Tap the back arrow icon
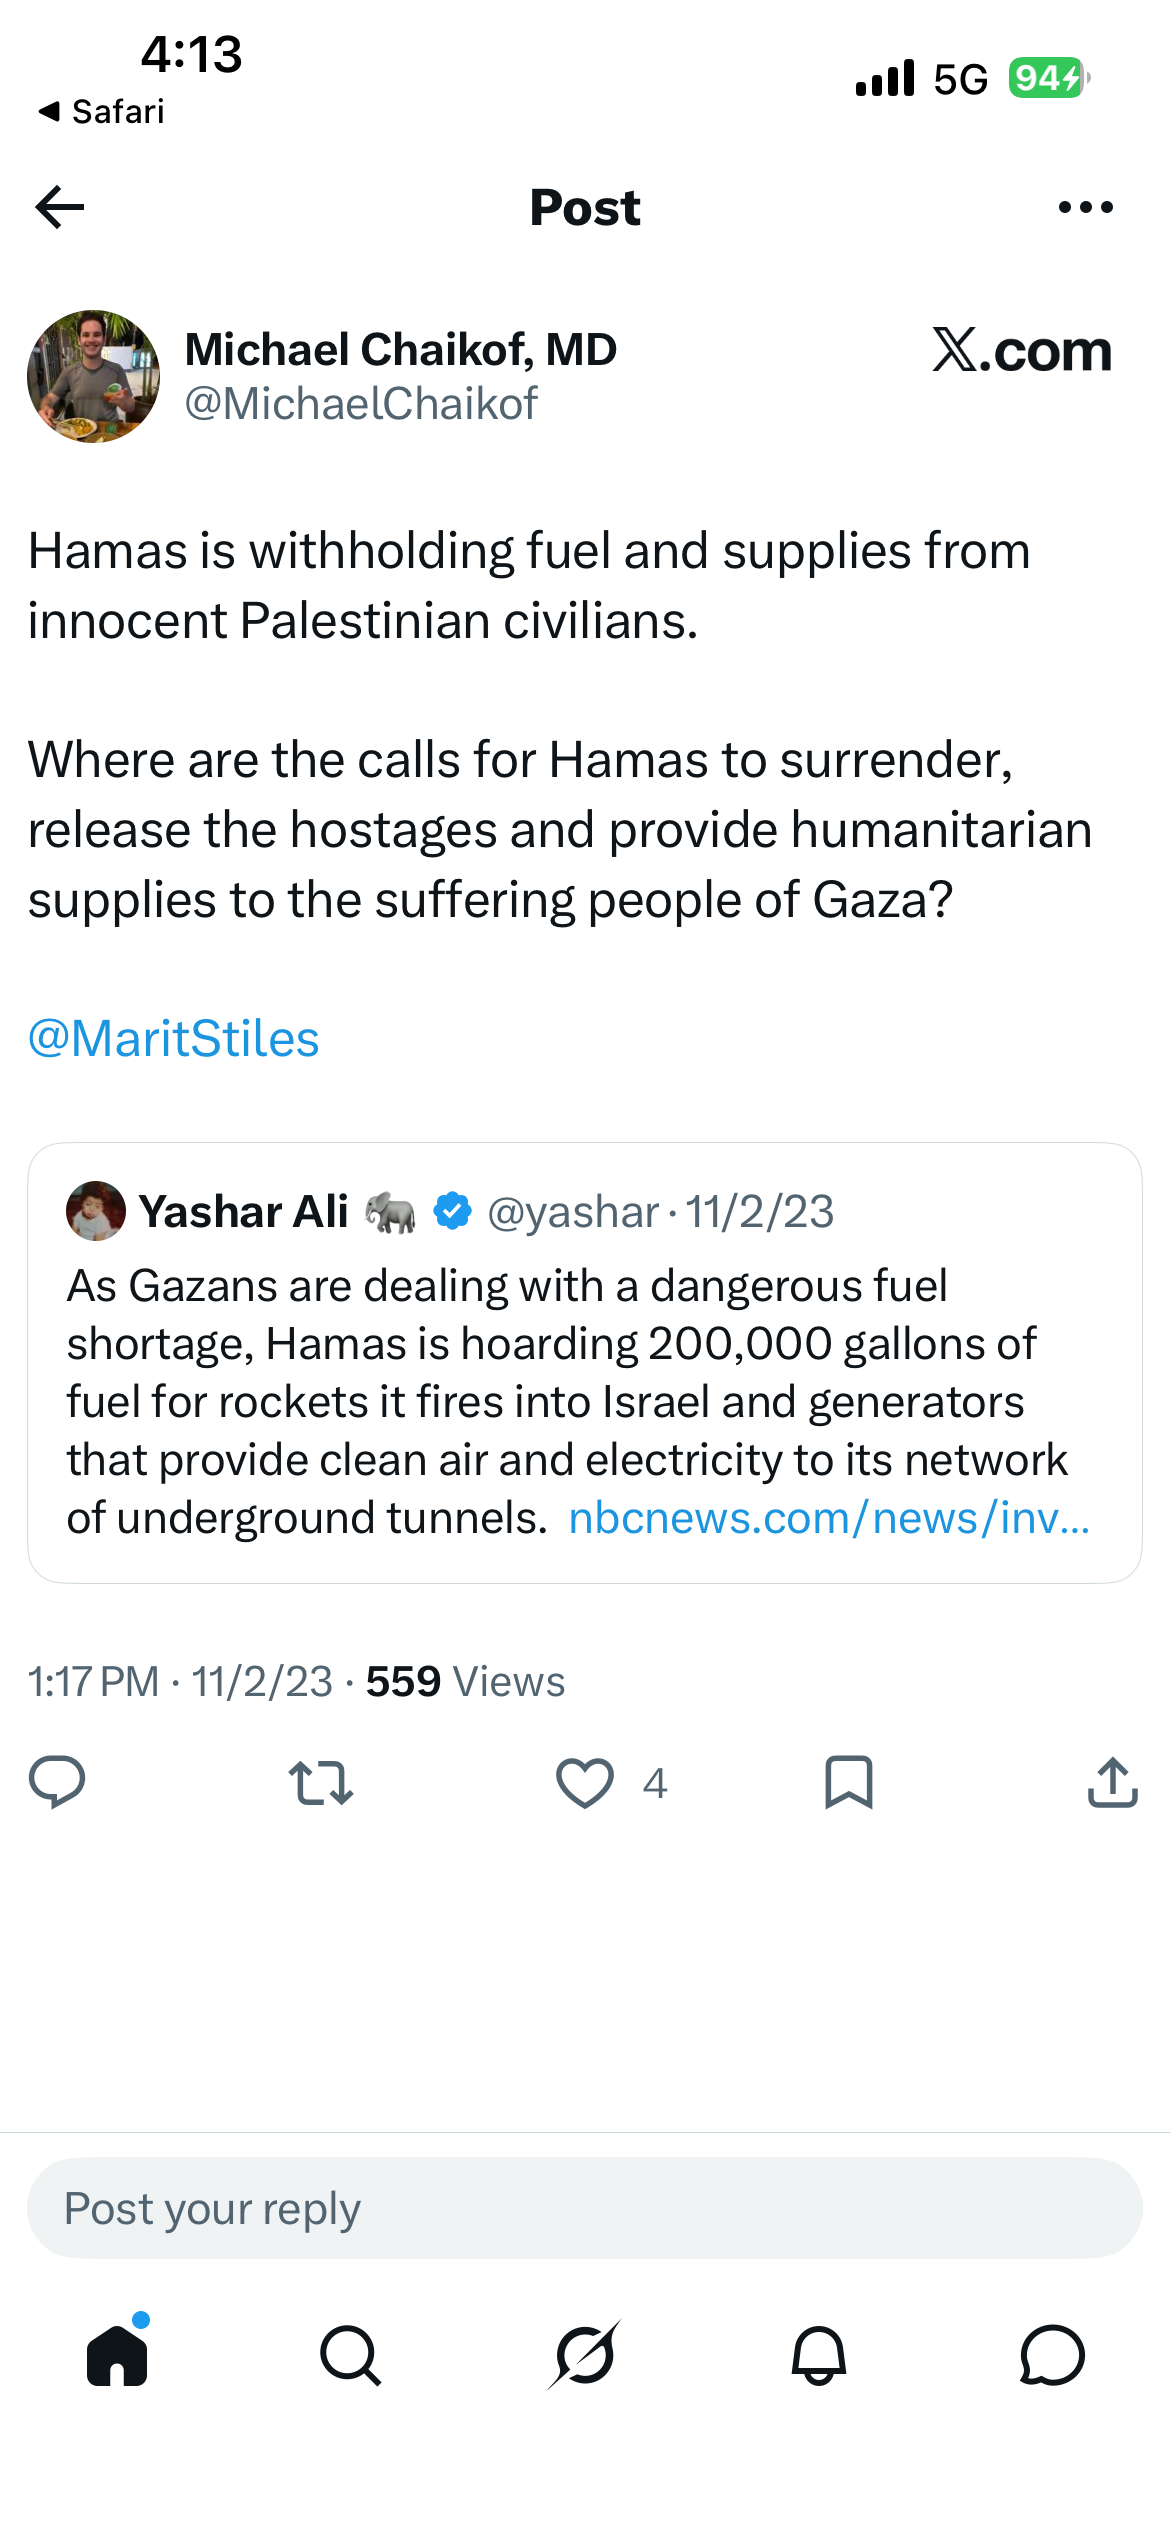1170x2532 pixels. (60, 207)
